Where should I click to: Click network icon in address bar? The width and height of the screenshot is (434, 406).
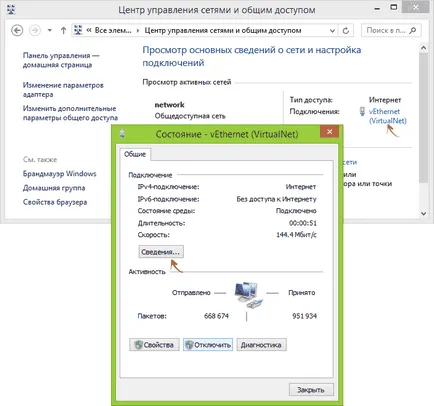click(x=78, y=30)
